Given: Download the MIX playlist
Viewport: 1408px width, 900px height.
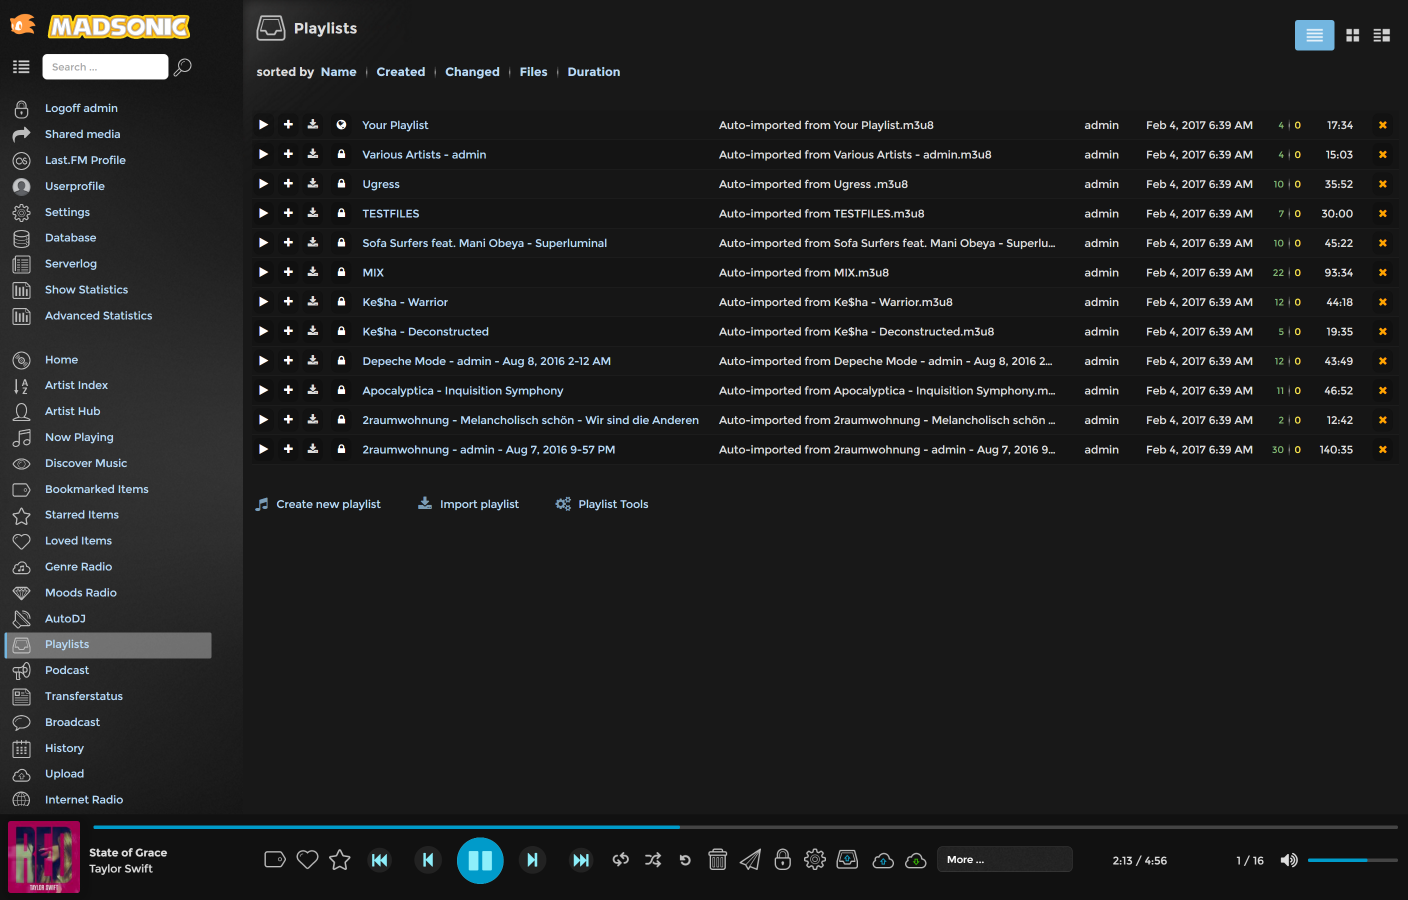Looking at the screenshot, I should (x=313, y=272).
